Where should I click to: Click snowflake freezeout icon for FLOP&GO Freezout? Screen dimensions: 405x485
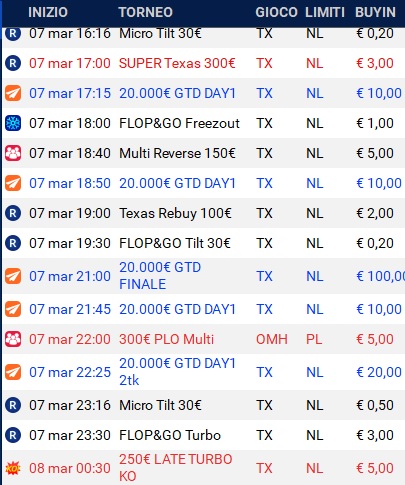click(x=13, y=123)
